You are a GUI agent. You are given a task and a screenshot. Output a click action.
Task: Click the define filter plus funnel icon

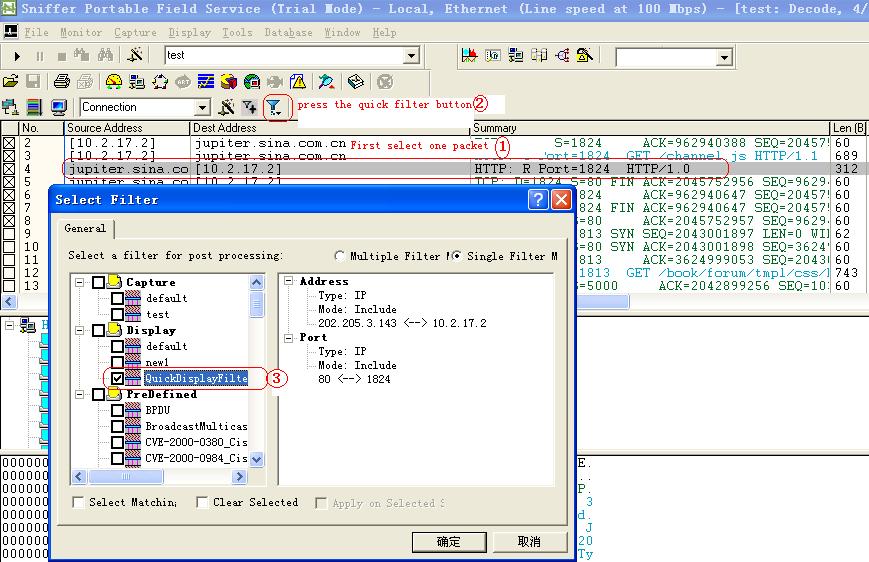pyautogui.click(x=250, y=107)
